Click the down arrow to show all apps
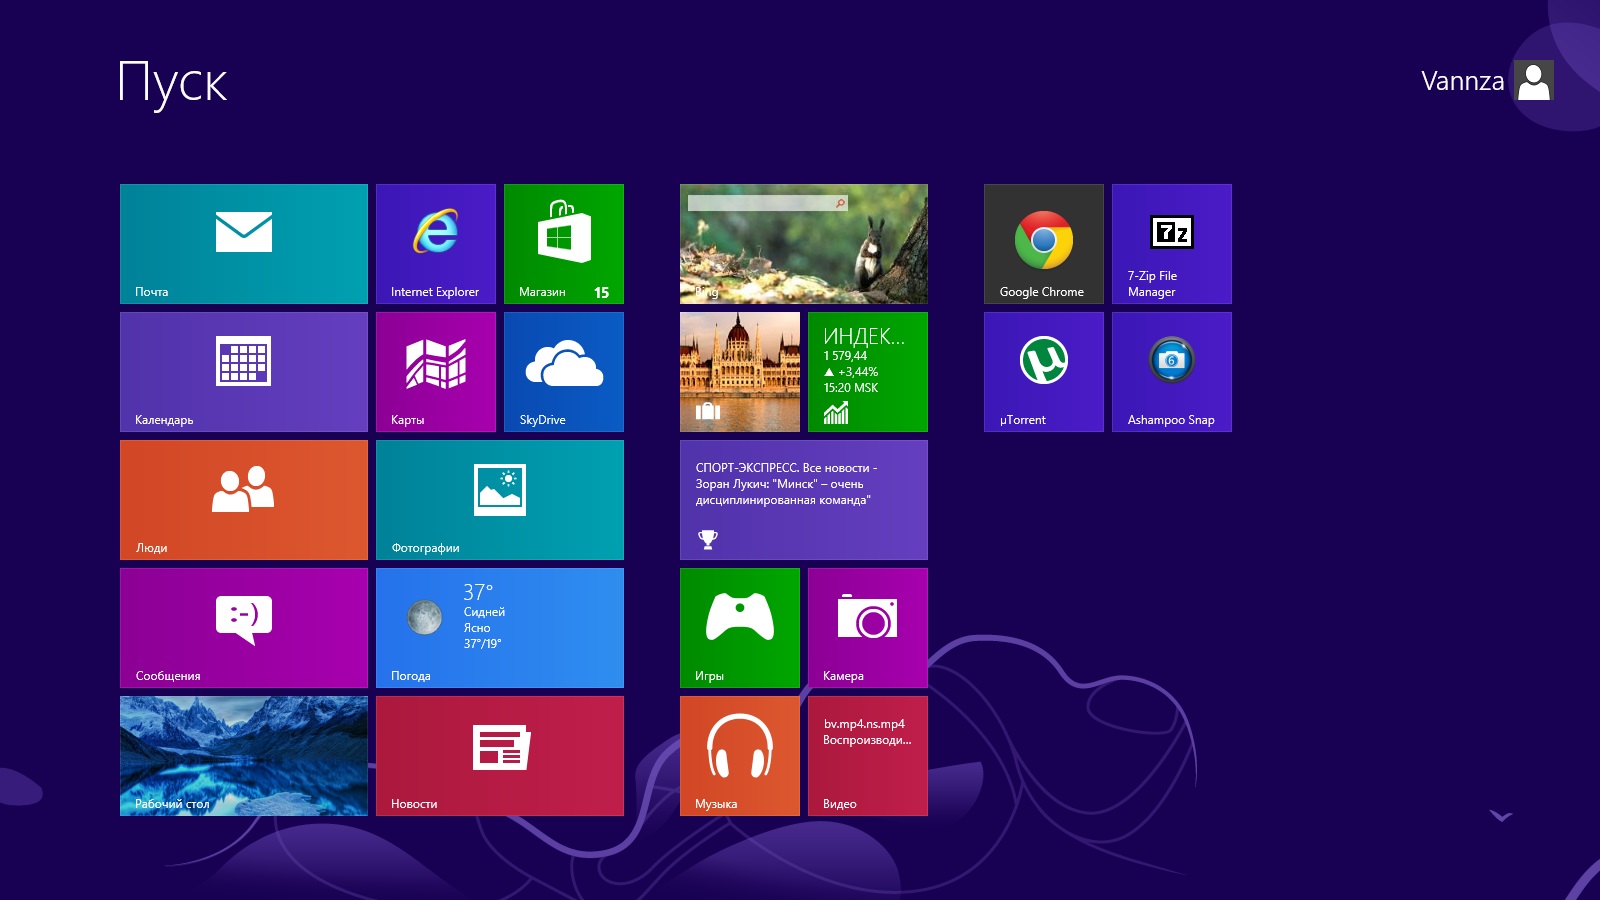Image resolution: width=1600 pixels, height=900 pixels. (1501, 816)
